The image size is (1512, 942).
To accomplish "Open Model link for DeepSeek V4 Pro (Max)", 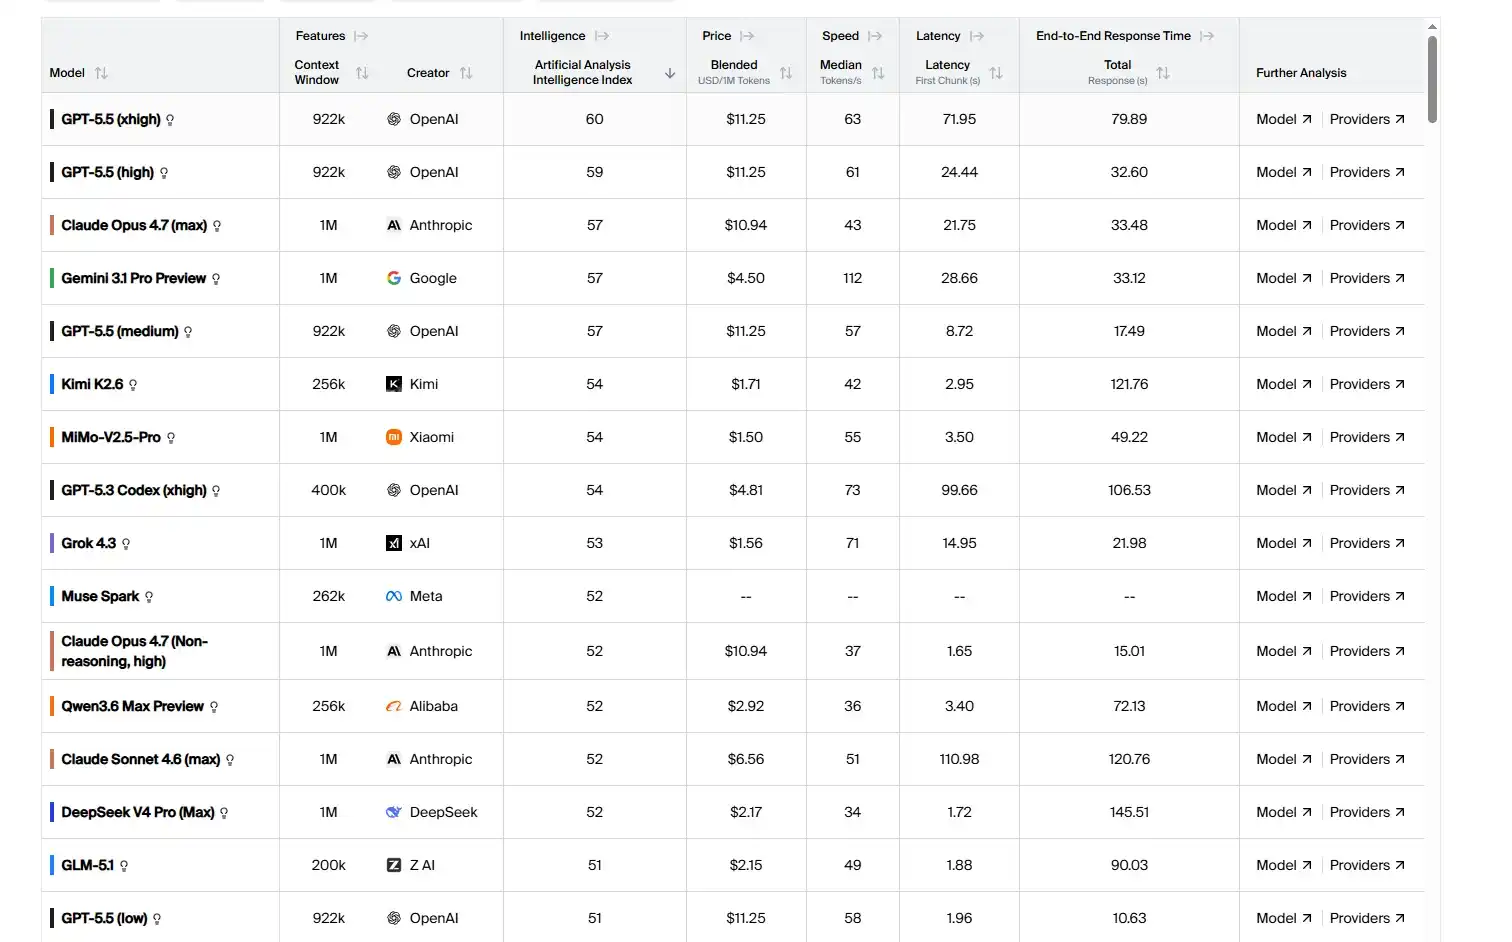I will 1283,812.
